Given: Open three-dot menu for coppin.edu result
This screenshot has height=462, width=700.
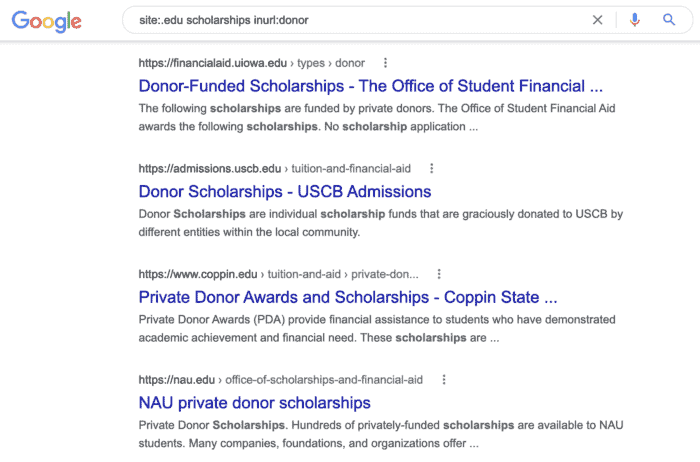Looking at the screenshot, I should tap(439, 274).
